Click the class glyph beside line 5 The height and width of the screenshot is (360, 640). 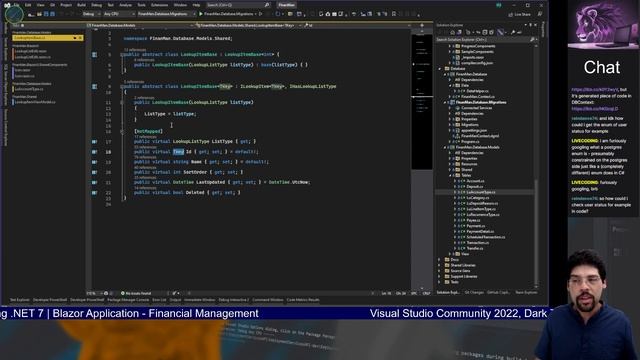coord(94,54)
